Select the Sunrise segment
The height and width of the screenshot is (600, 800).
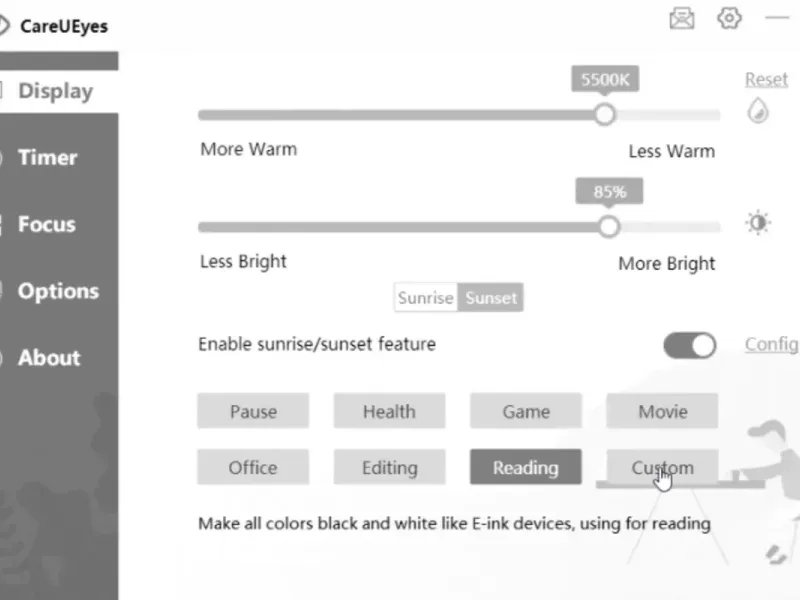tap(426, 298)
